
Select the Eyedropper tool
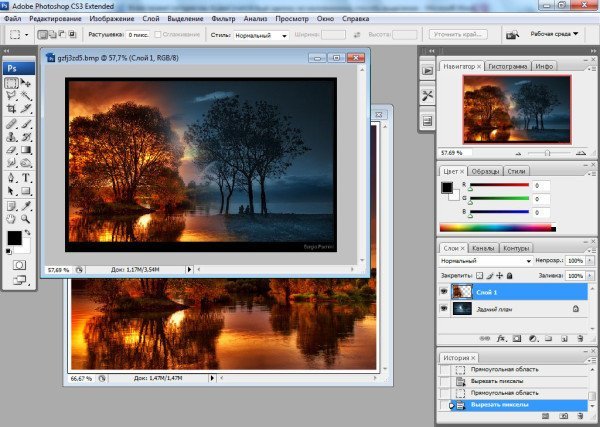click(26, 206)
